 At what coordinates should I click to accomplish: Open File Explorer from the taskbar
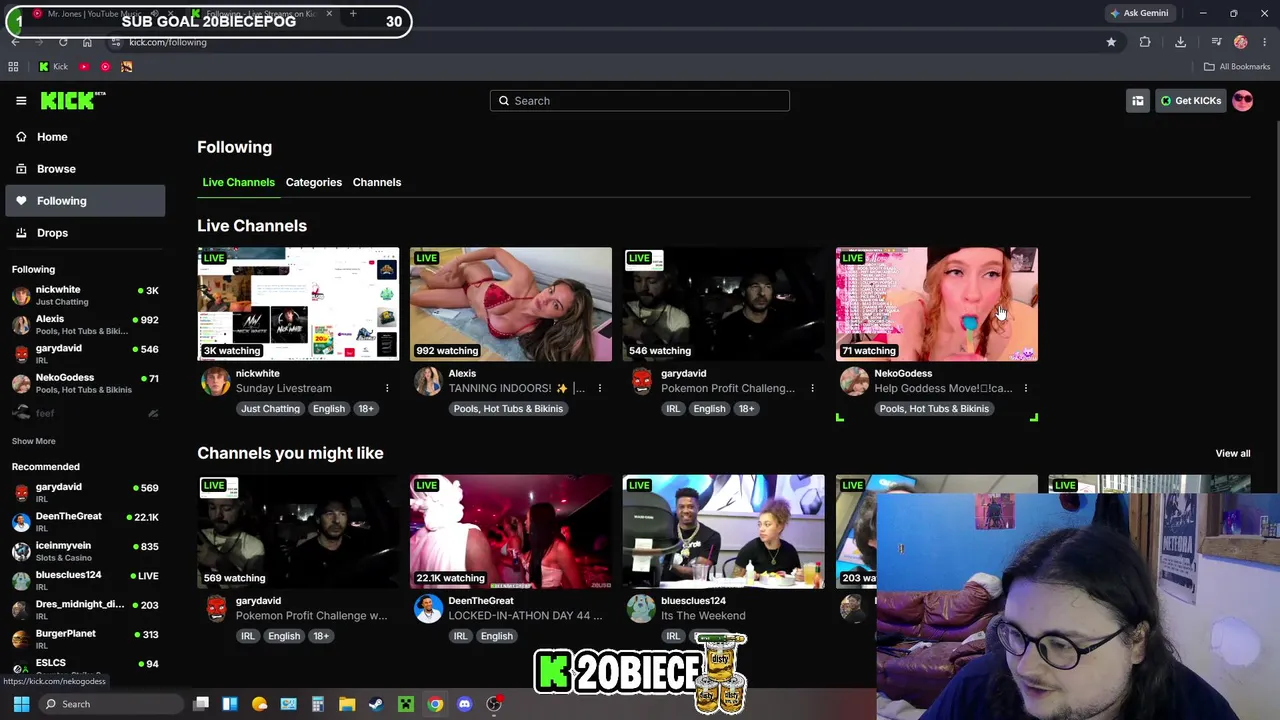(x=347, y=704)
